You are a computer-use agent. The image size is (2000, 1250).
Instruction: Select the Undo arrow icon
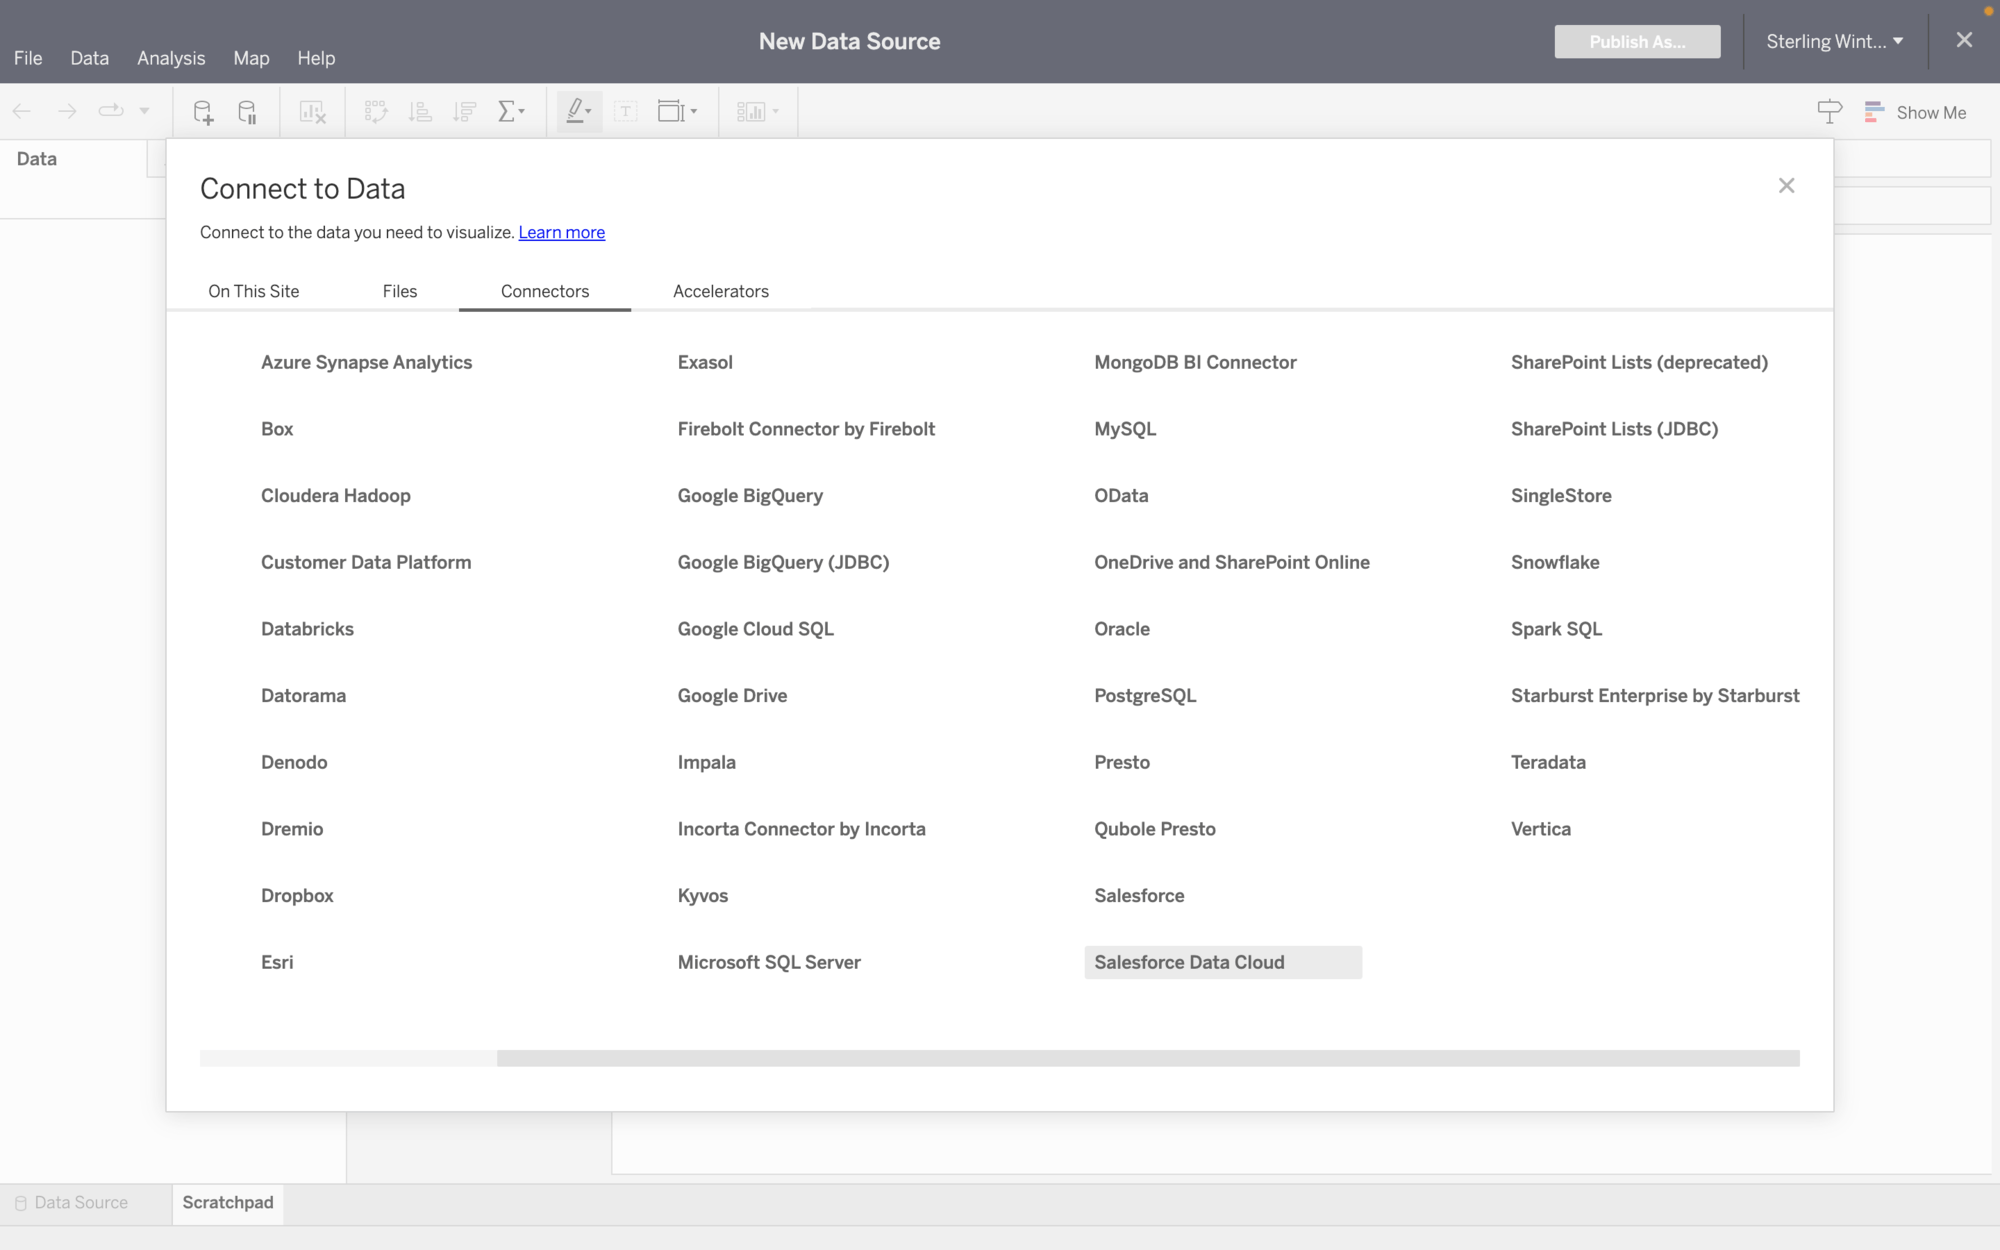(22, 111)
